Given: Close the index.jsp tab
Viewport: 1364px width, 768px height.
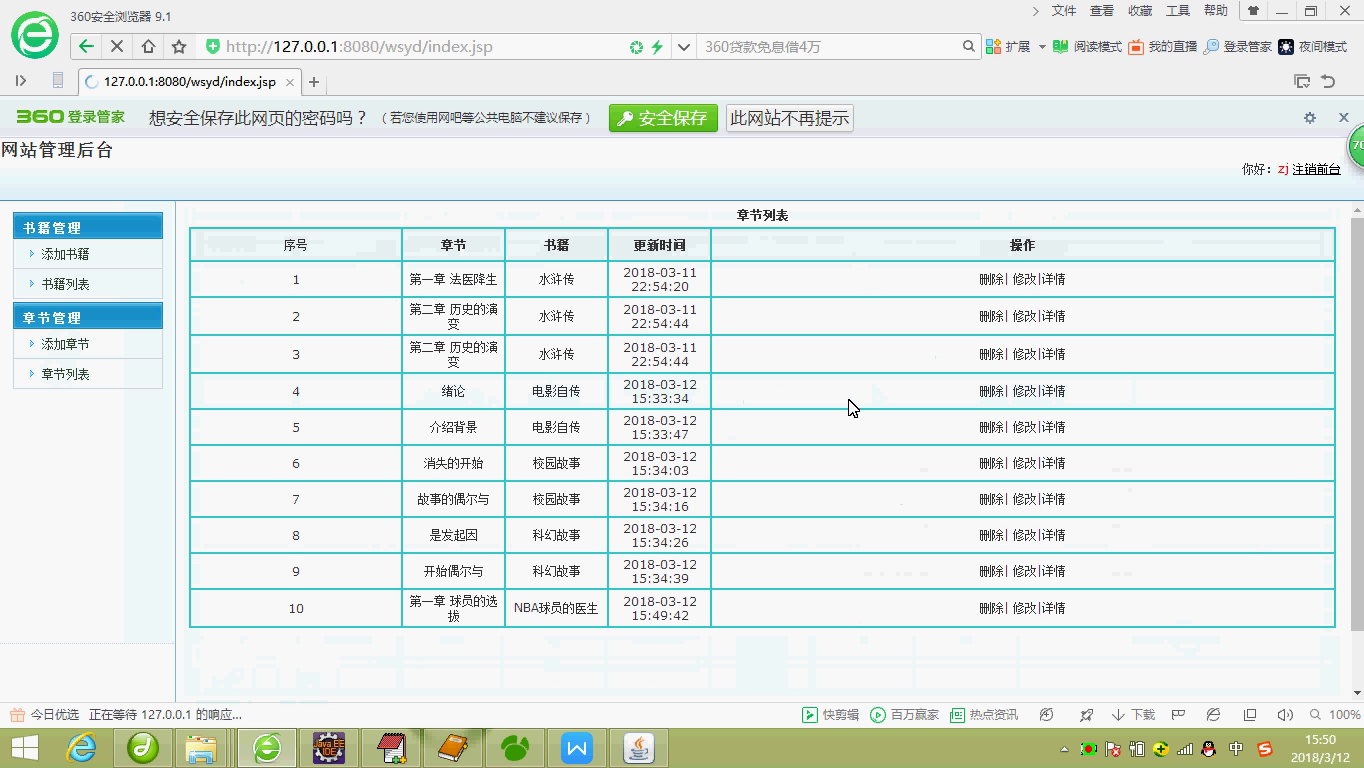Looking at the screenshot, I should click(x=290, y=82).
